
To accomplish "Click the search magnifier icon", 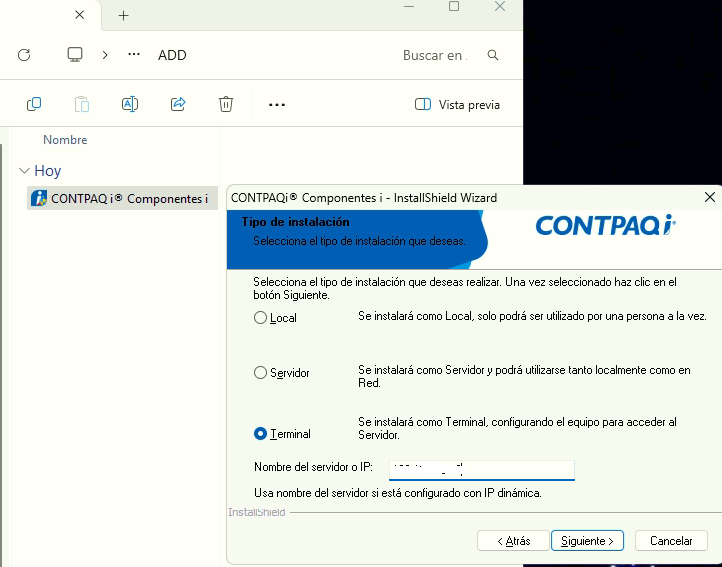I will pyautogui.click(x=492, y=55).
